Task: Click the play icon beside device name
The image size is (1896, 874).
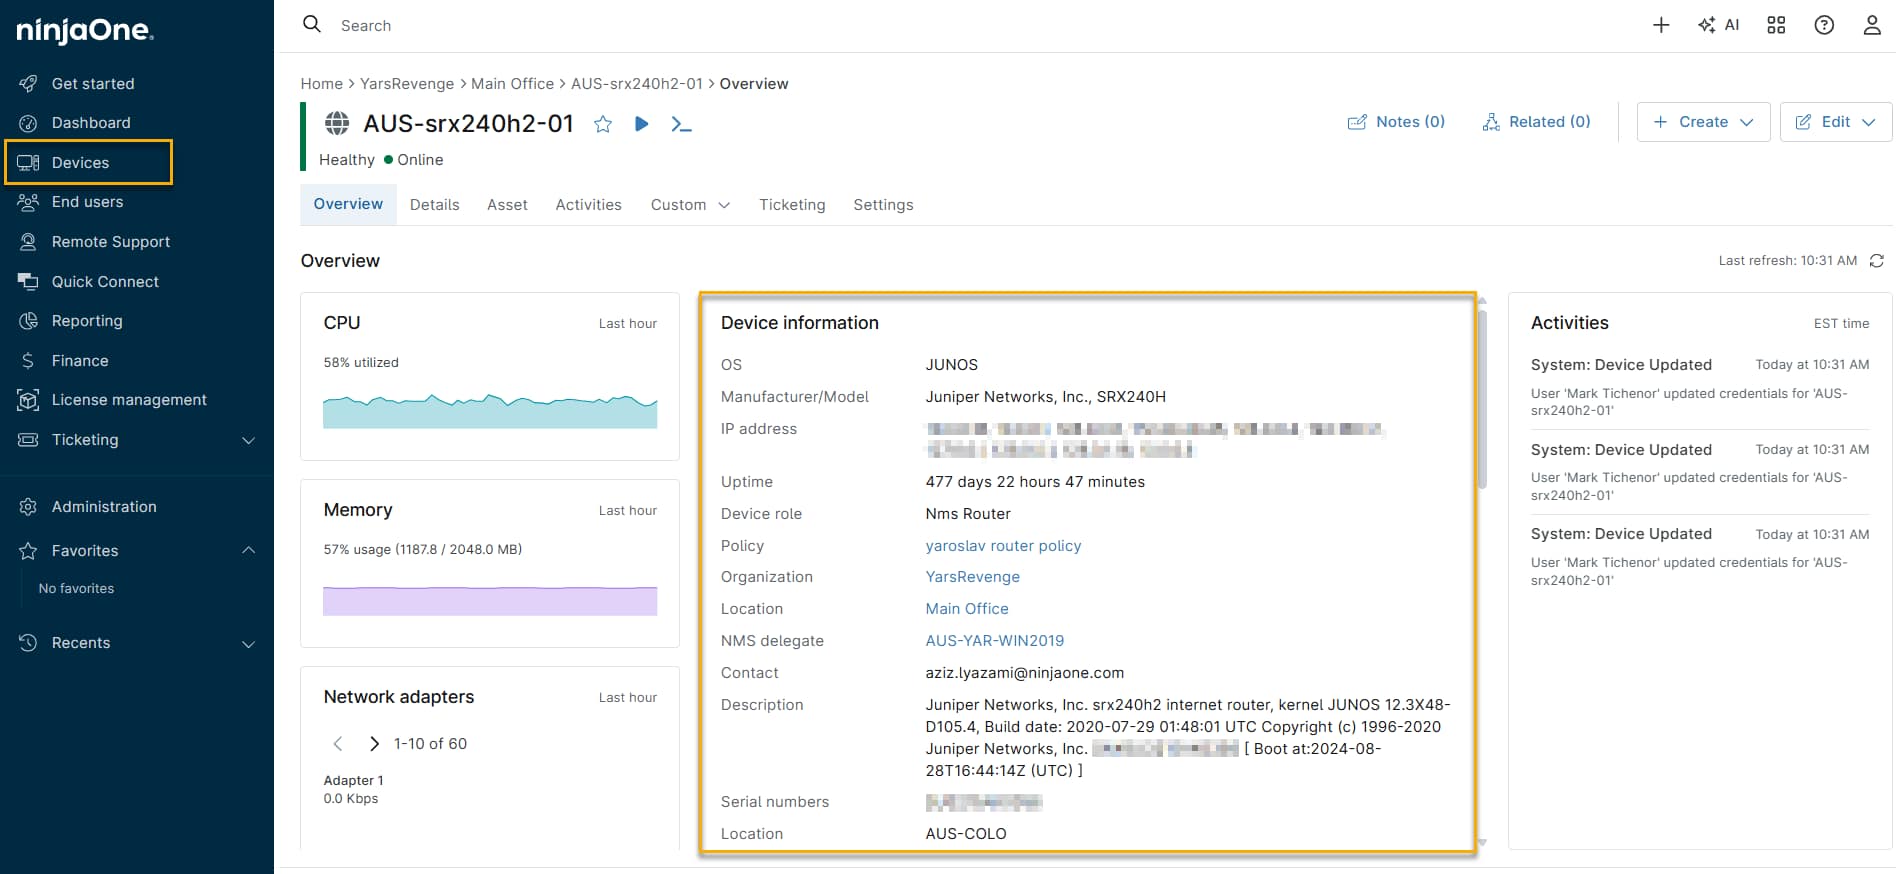Action: (x=642, y=124)
